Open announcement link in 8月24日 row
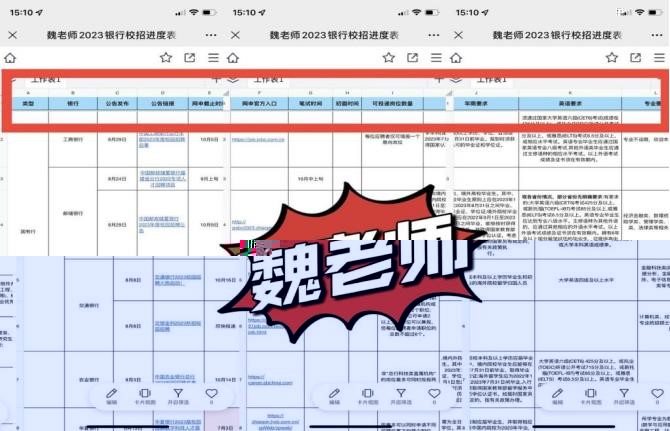The image size is (670, 431). tap(163, 179)
